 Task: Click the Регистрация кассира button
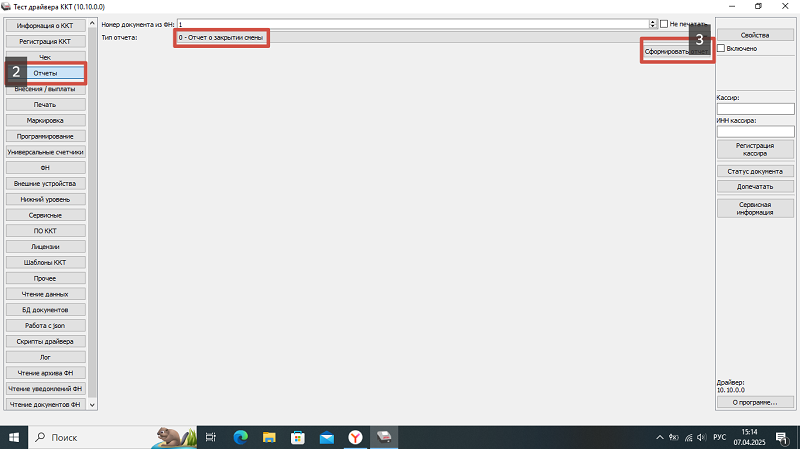tap(755, 149)
